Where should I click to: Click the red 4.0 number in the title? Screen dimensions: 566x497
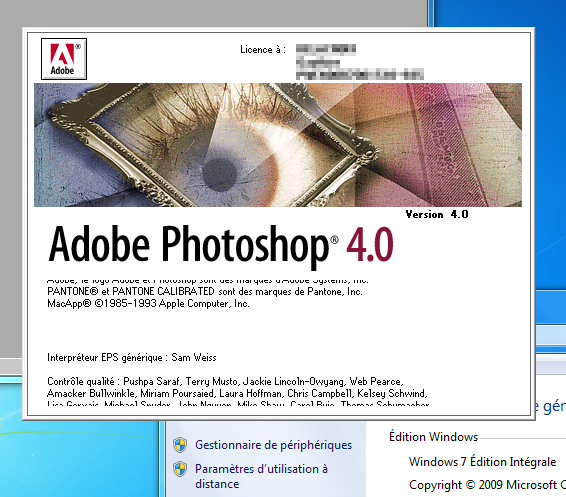click(x=370, y=244)
